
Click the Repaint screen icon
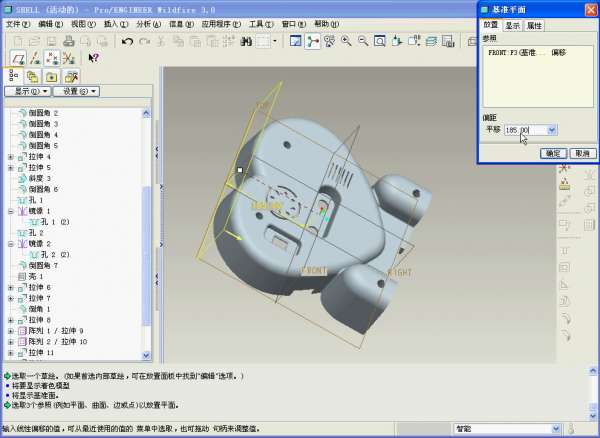pos(295,41)
